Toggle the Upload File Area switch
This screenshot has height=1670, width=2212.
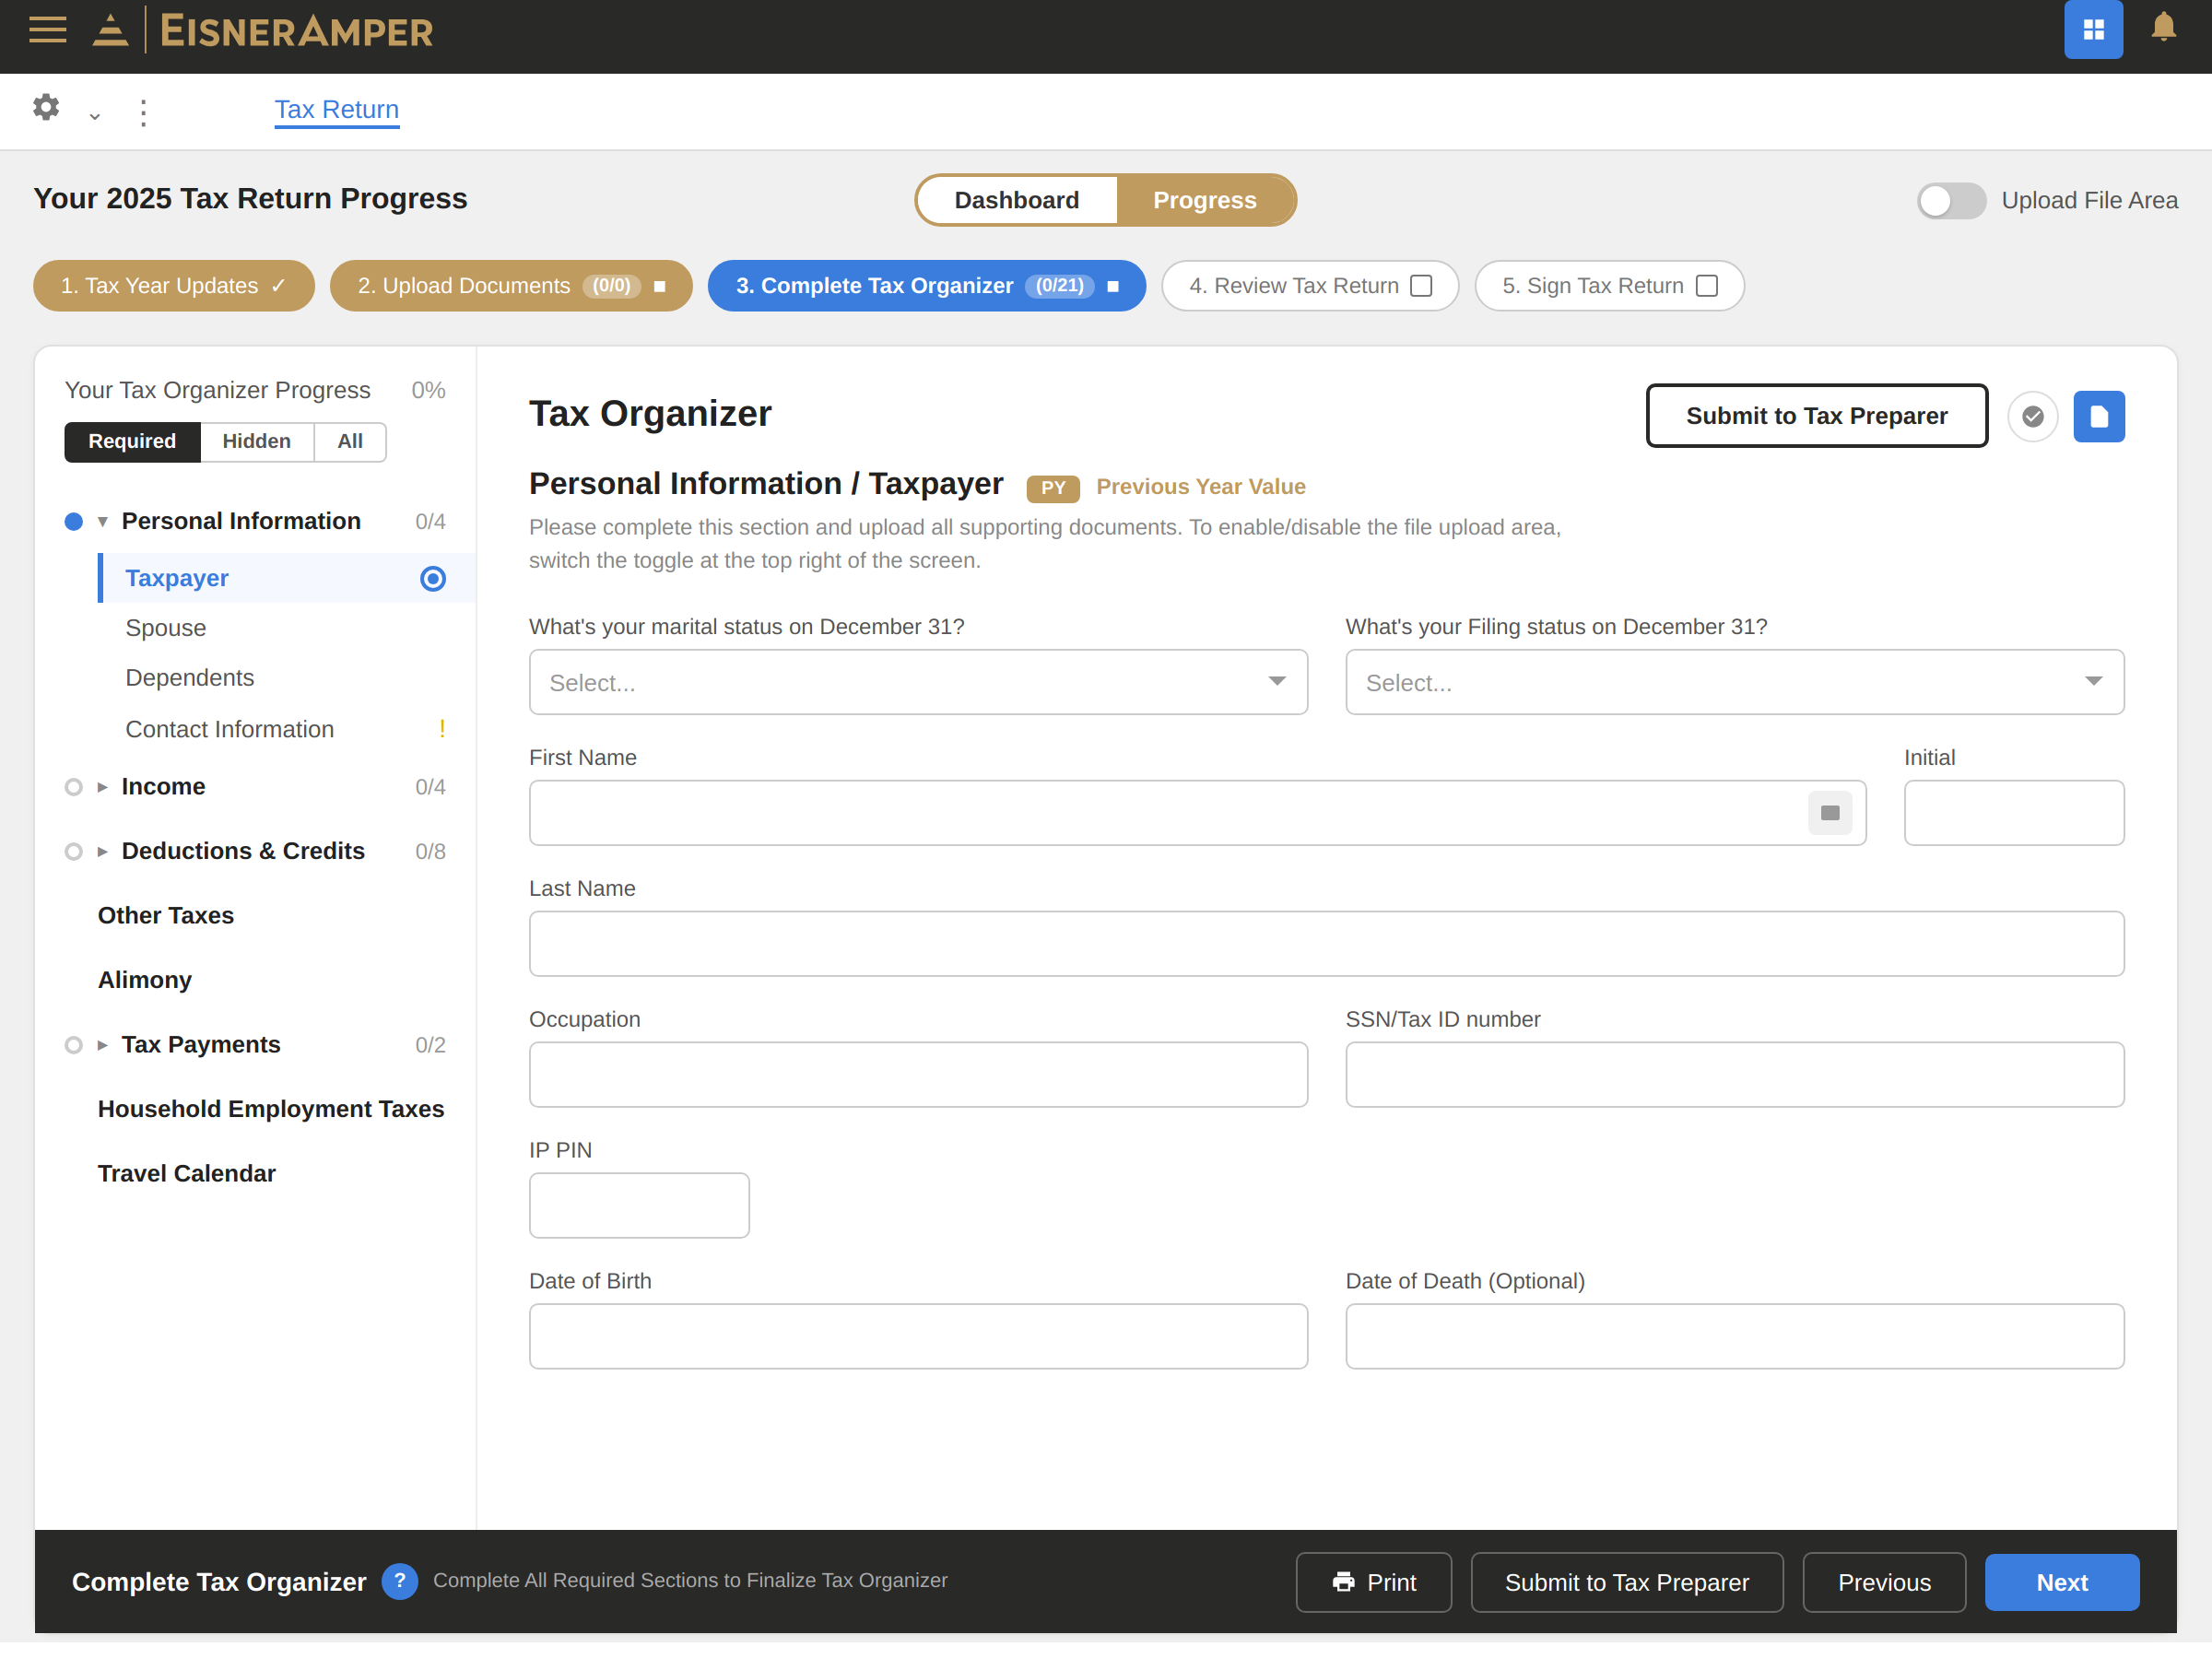point(1950,200)
